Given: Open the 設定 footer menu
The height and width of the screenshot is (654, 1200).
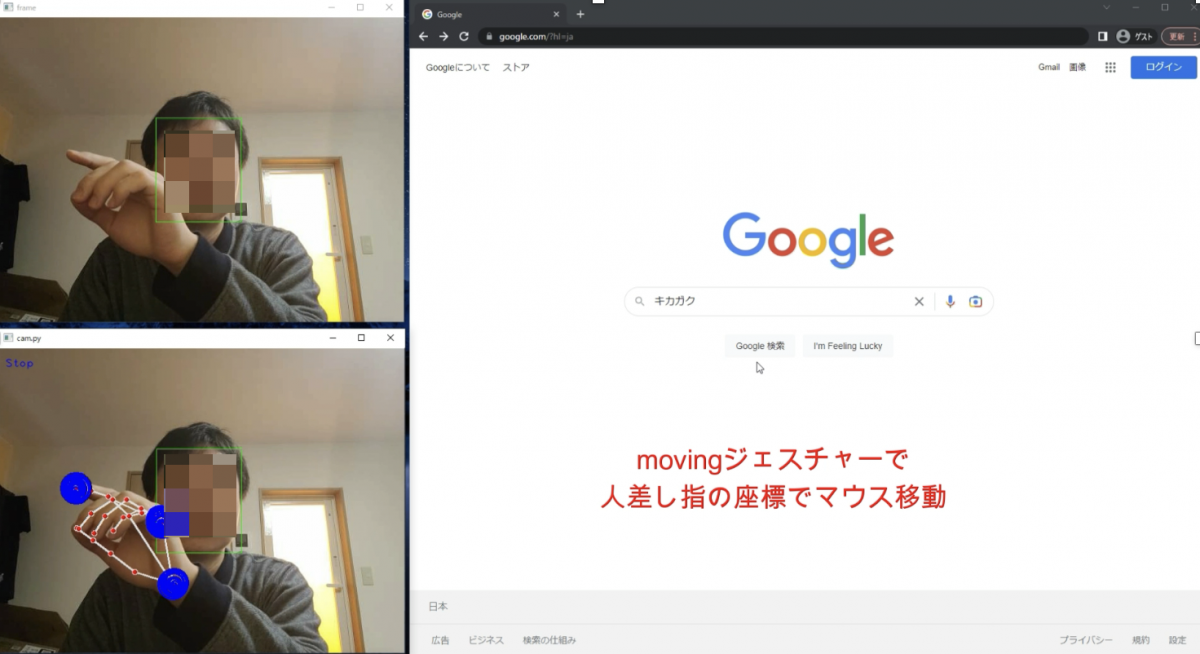Looking at the screenshot, I should [x=1177, y=640].
